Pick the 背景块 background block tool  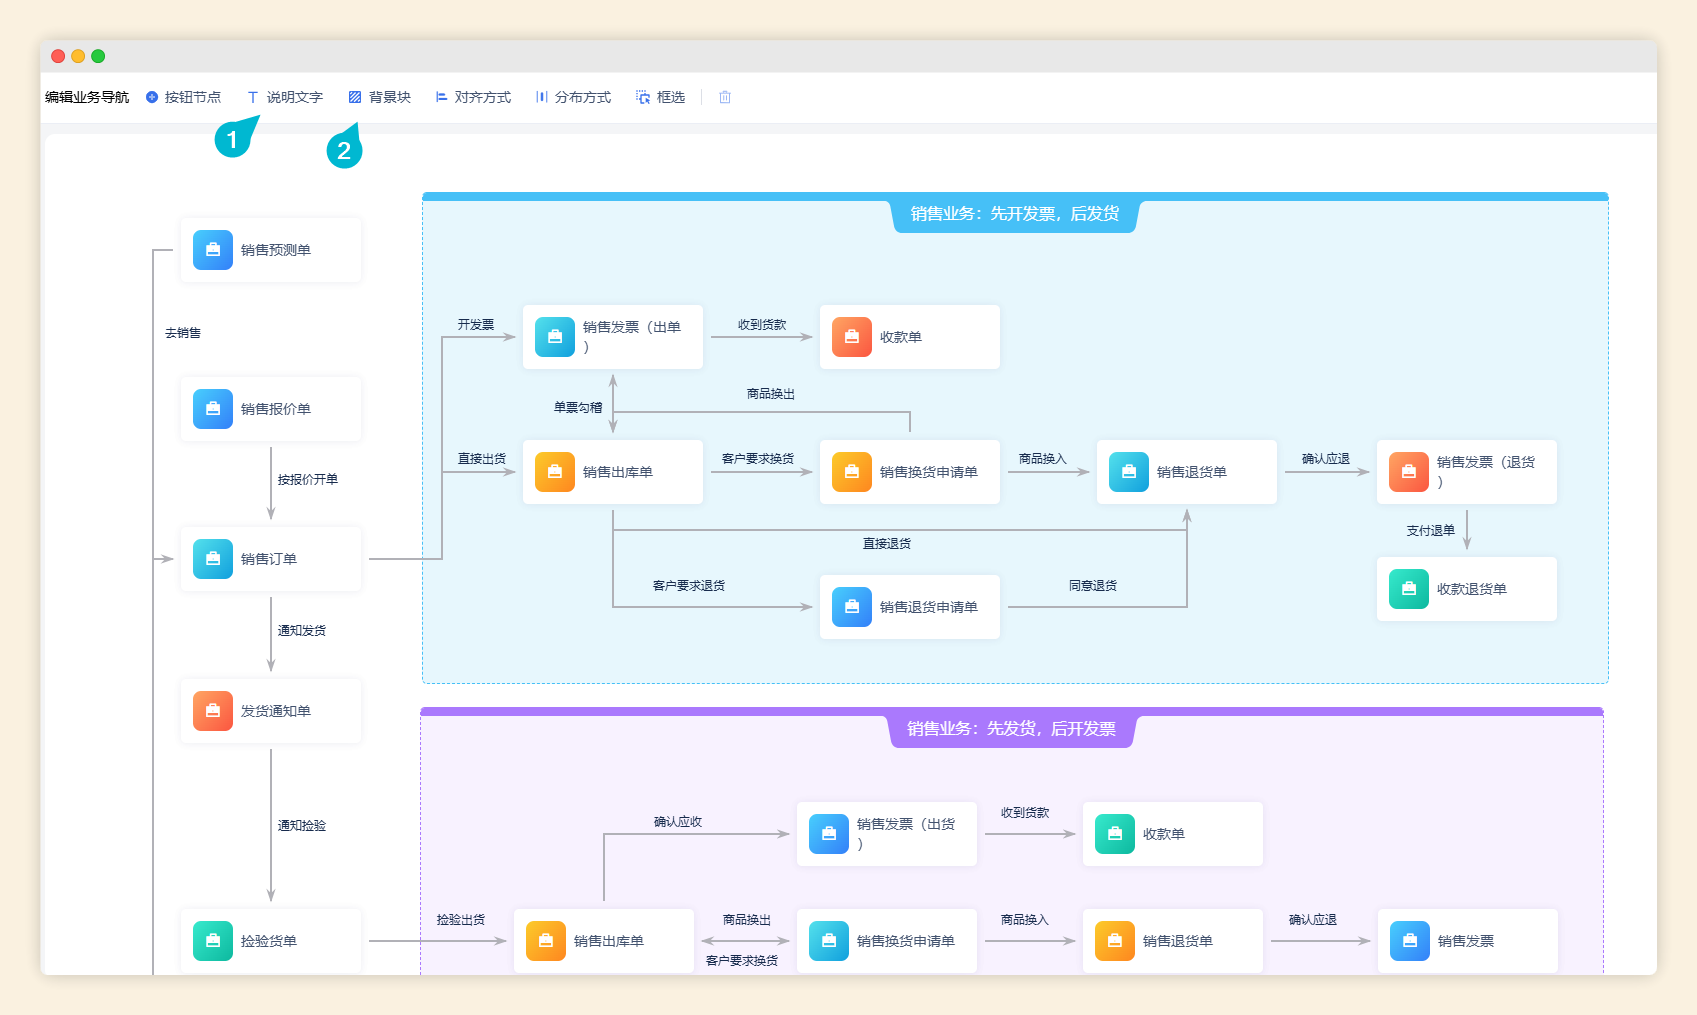[380, 97]
